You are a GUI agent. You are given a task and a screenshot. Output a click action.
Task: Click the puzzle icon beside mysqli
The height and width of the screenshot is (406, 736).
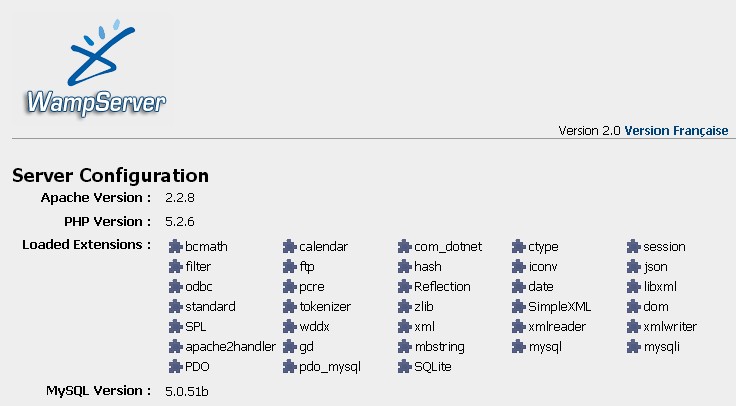(x=634, y=347)
